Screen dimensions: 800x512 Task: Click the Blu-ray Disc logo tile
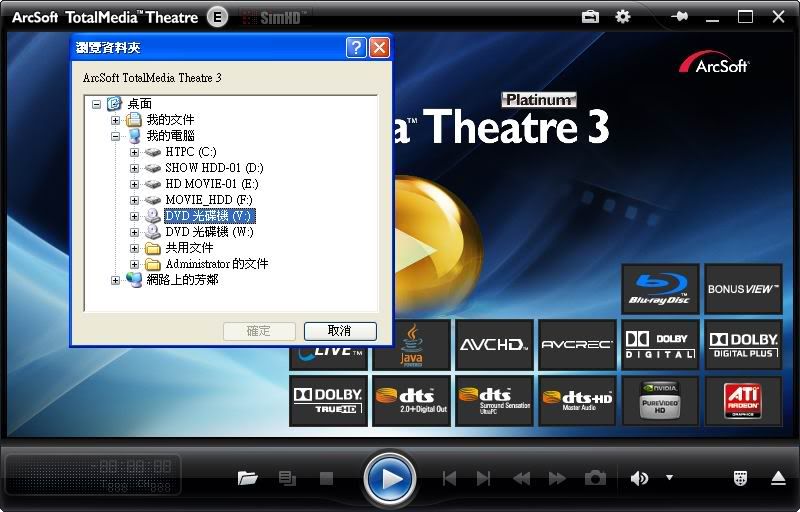click(660, 289)
